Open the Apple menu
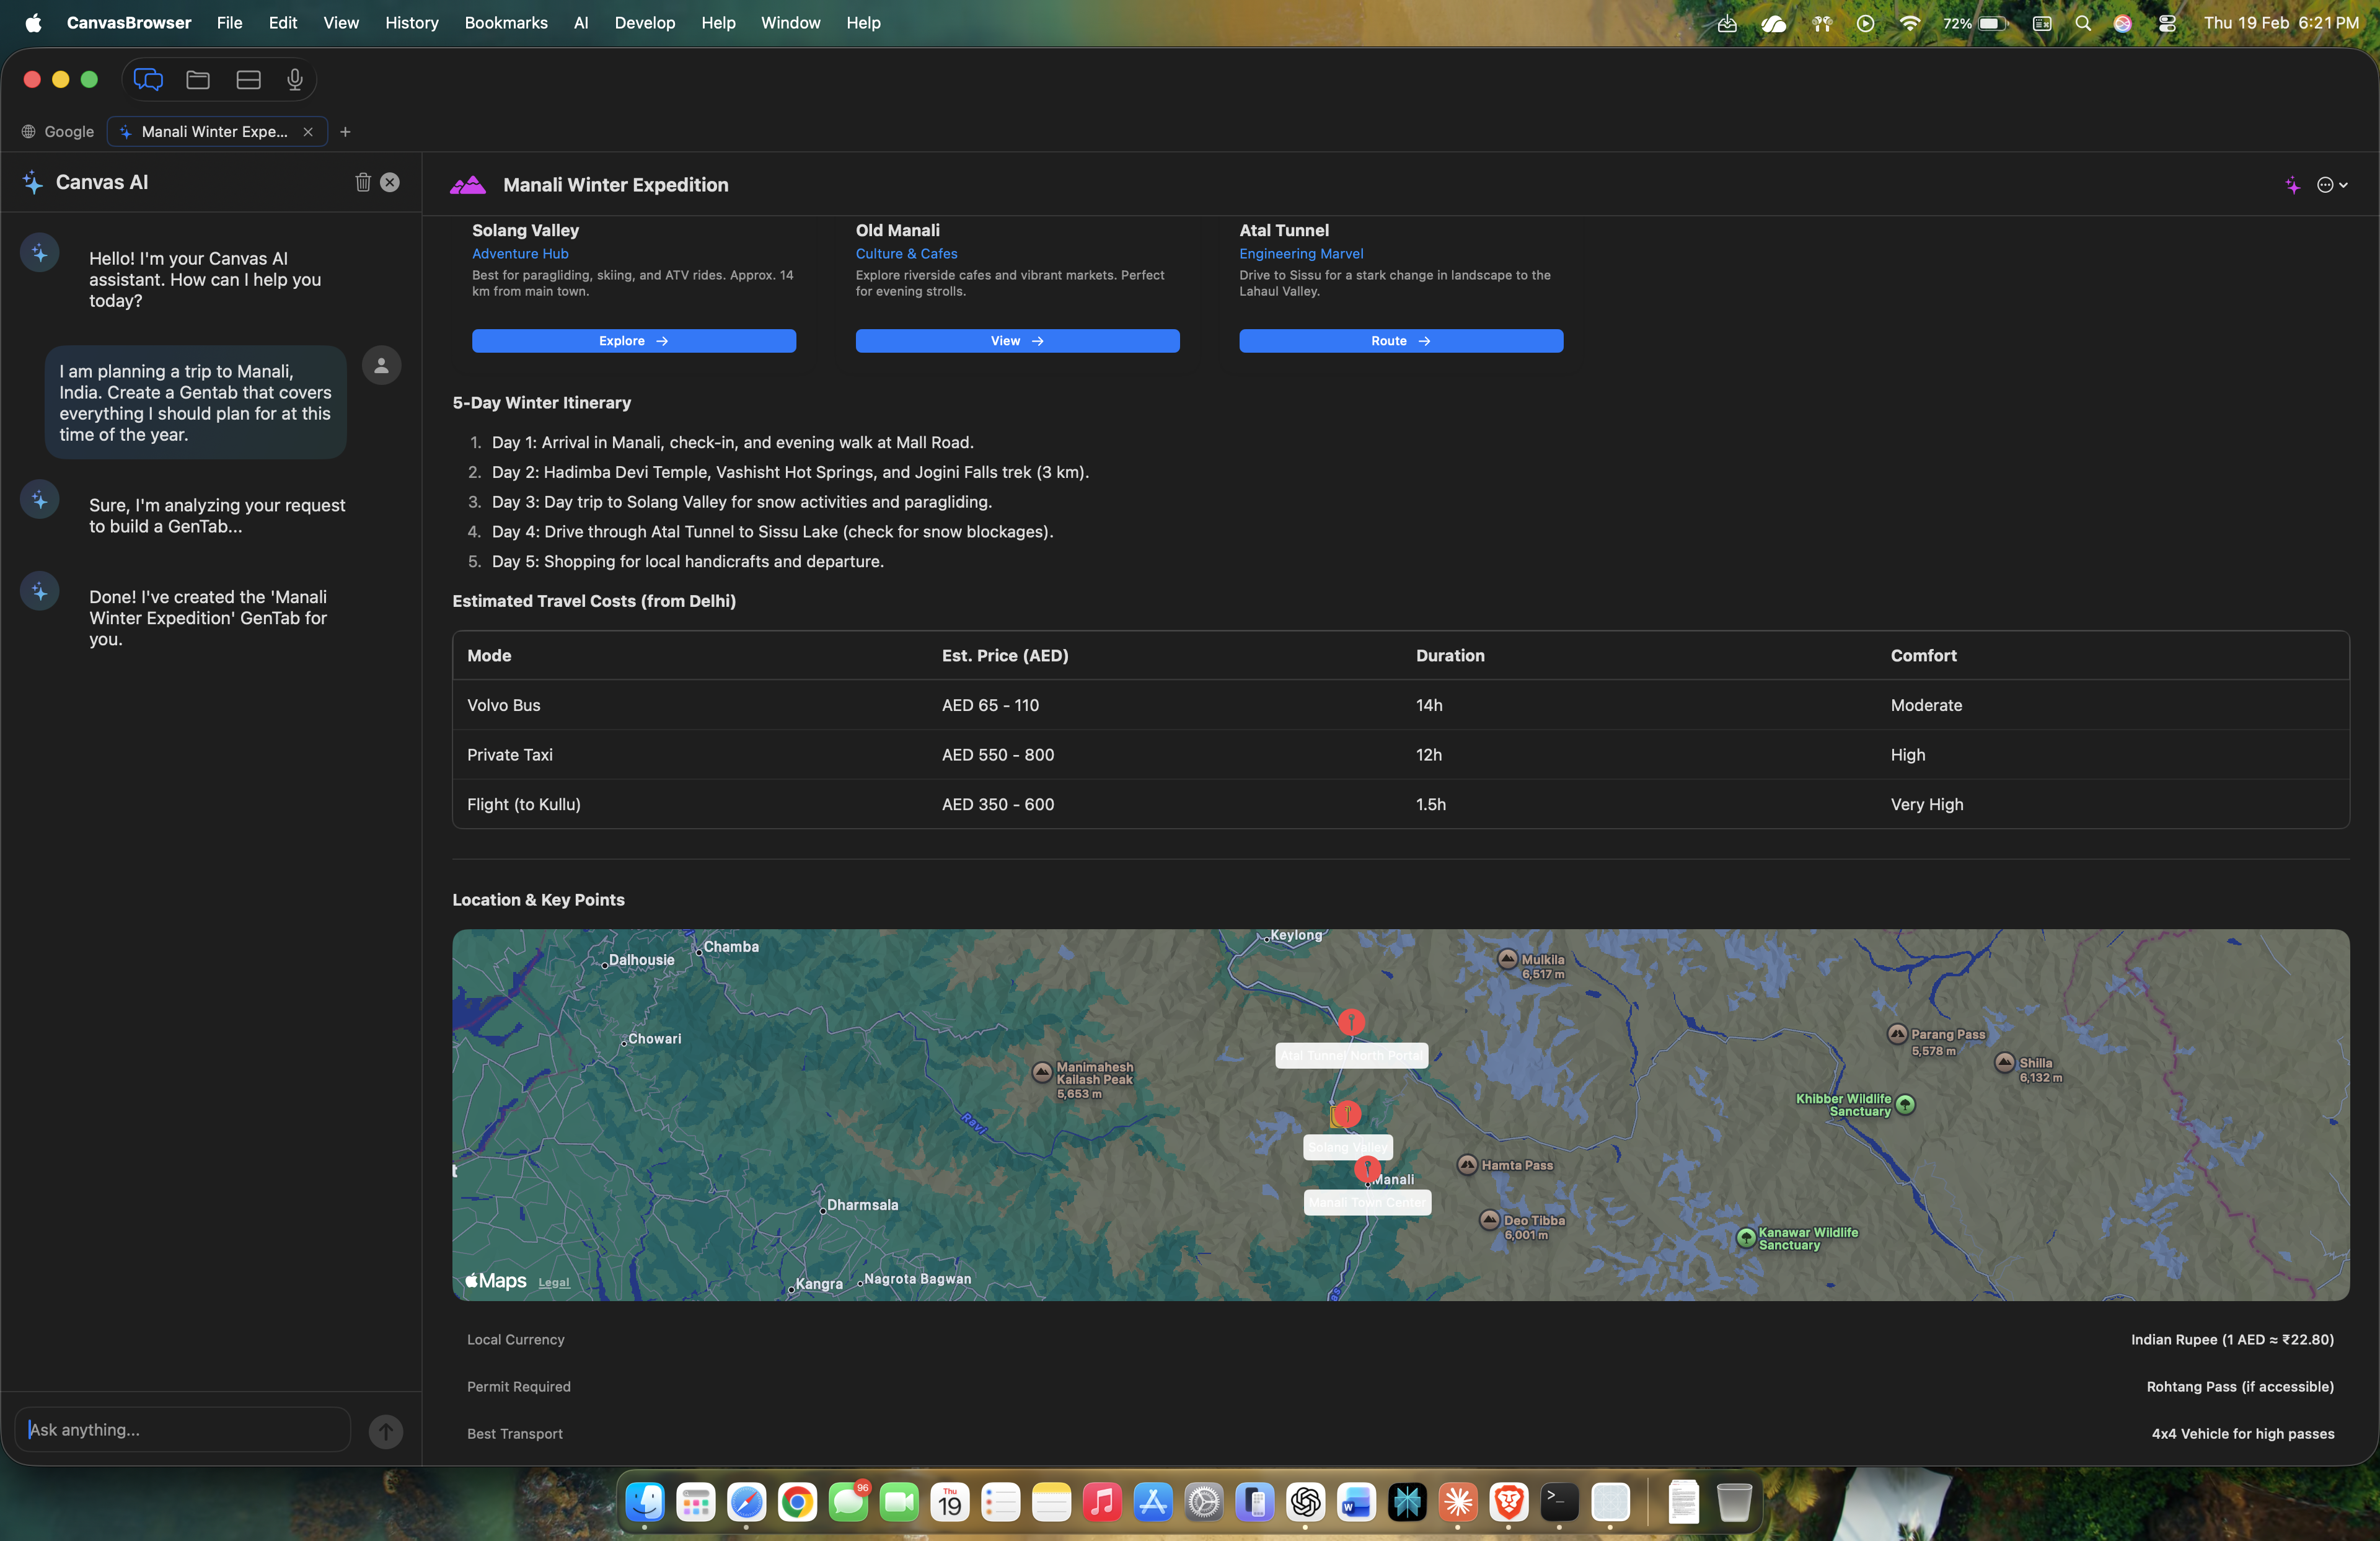 (x=33, y=22)
